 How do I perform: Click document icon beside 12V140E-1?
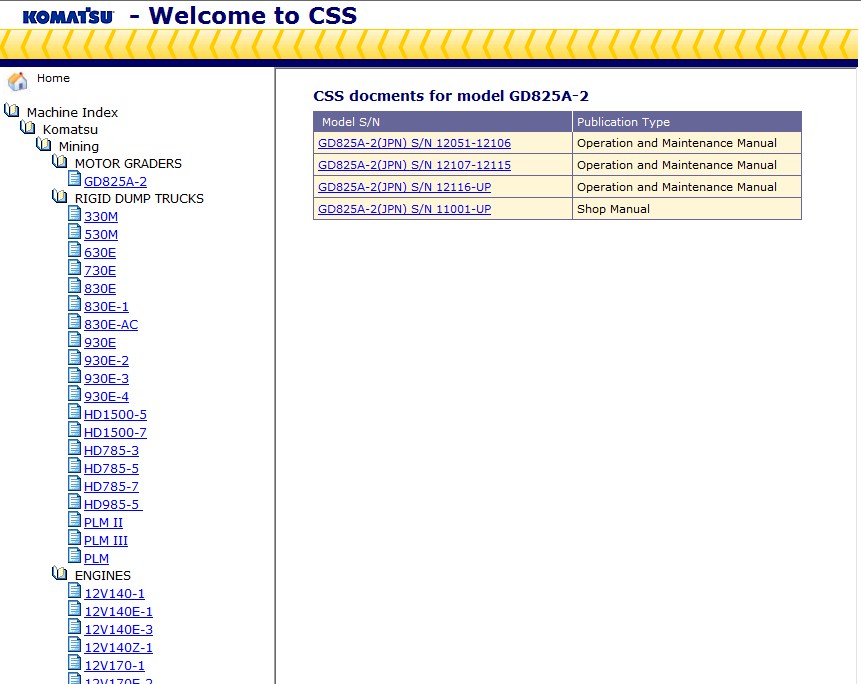tap(75, 609)
